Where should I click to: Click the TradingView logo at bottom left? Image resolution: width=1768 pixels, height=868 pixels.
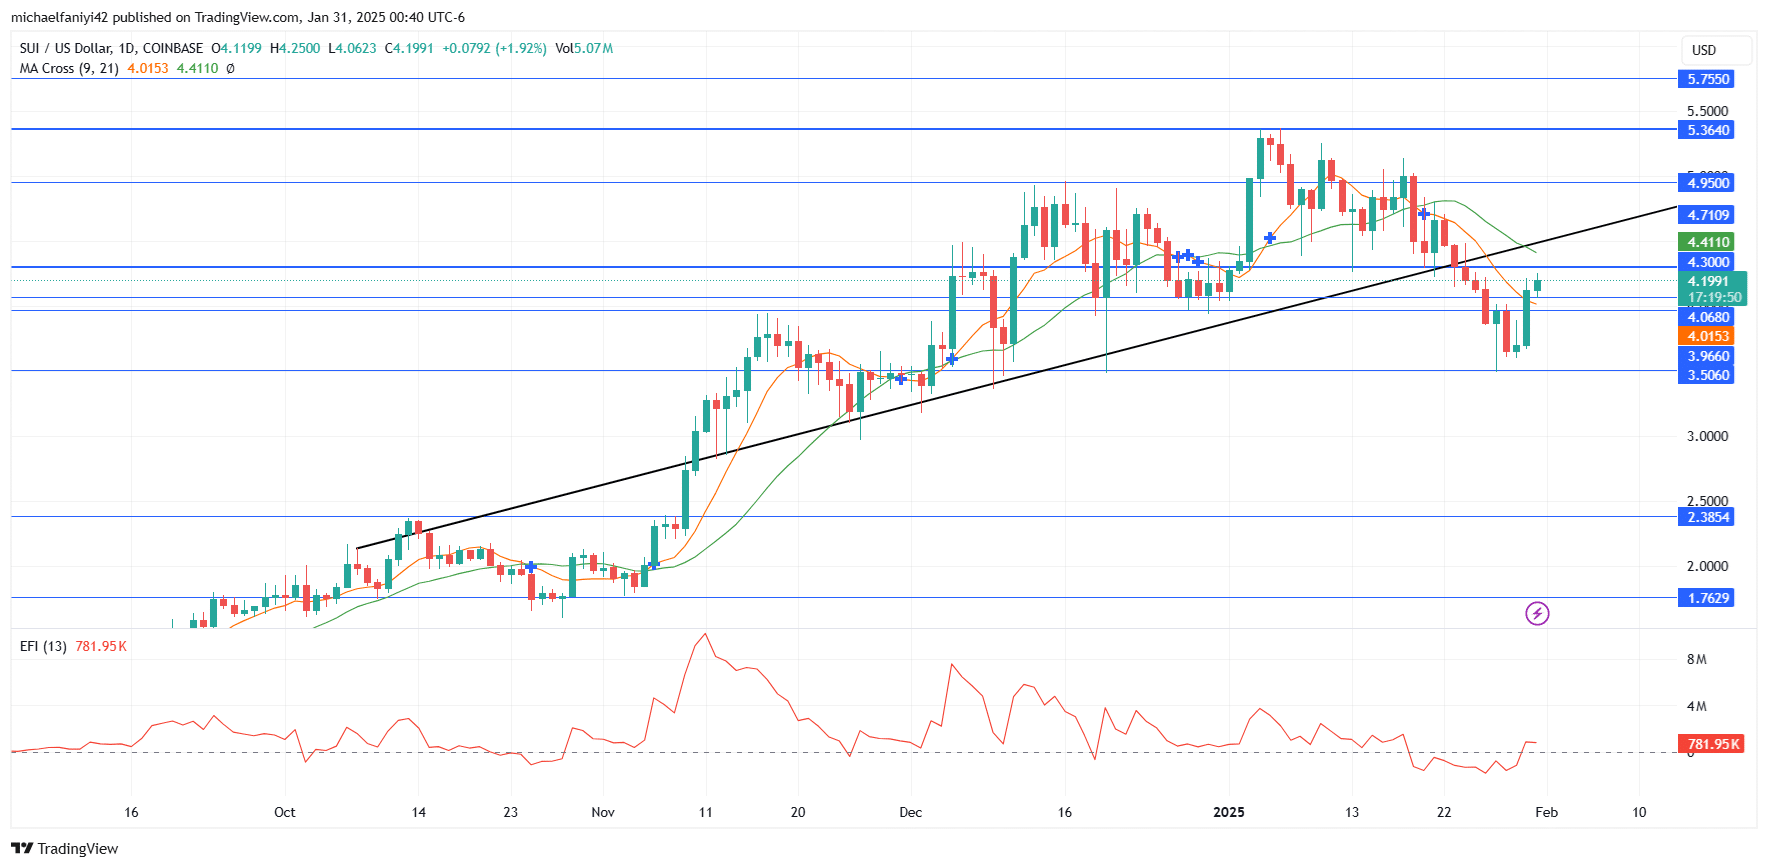[65, 848]
